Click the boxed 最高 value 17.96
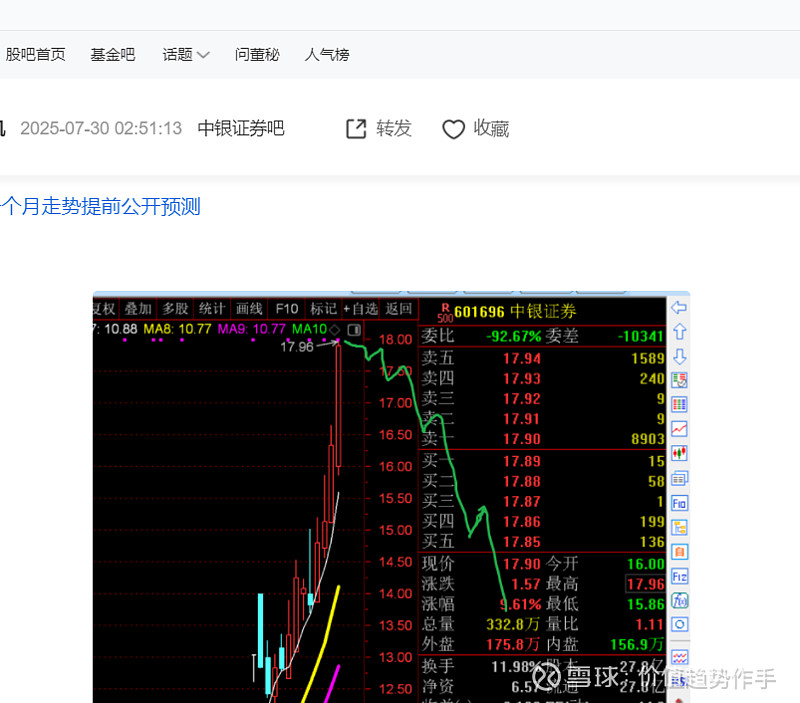The height and width of the screenshot is (703, 800). [645, 584]
